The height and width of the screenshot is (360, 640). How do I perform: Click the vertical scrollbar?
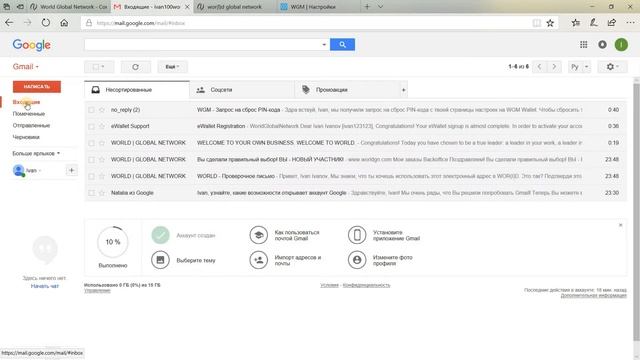(636, 212)
